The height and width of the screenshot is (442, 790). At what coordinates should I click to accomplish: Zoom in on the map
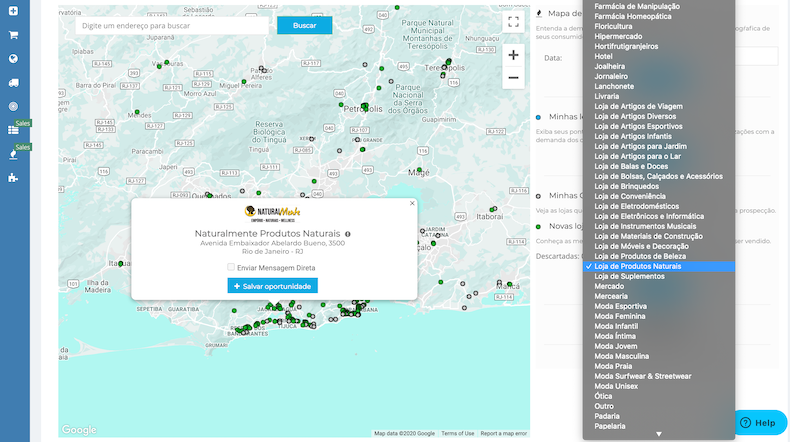click(x=513, y=55)
